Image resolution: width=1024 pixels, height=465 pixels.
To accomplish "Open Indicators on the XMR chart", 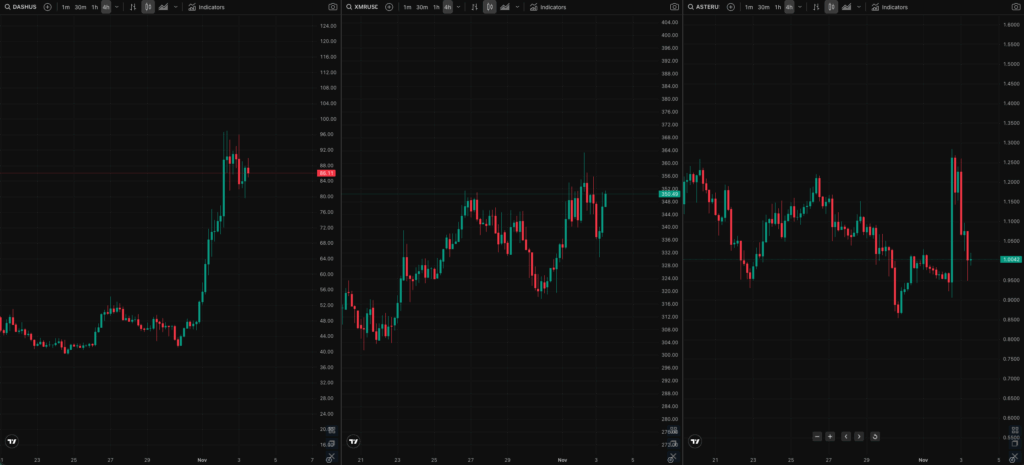I will point(548,7).
